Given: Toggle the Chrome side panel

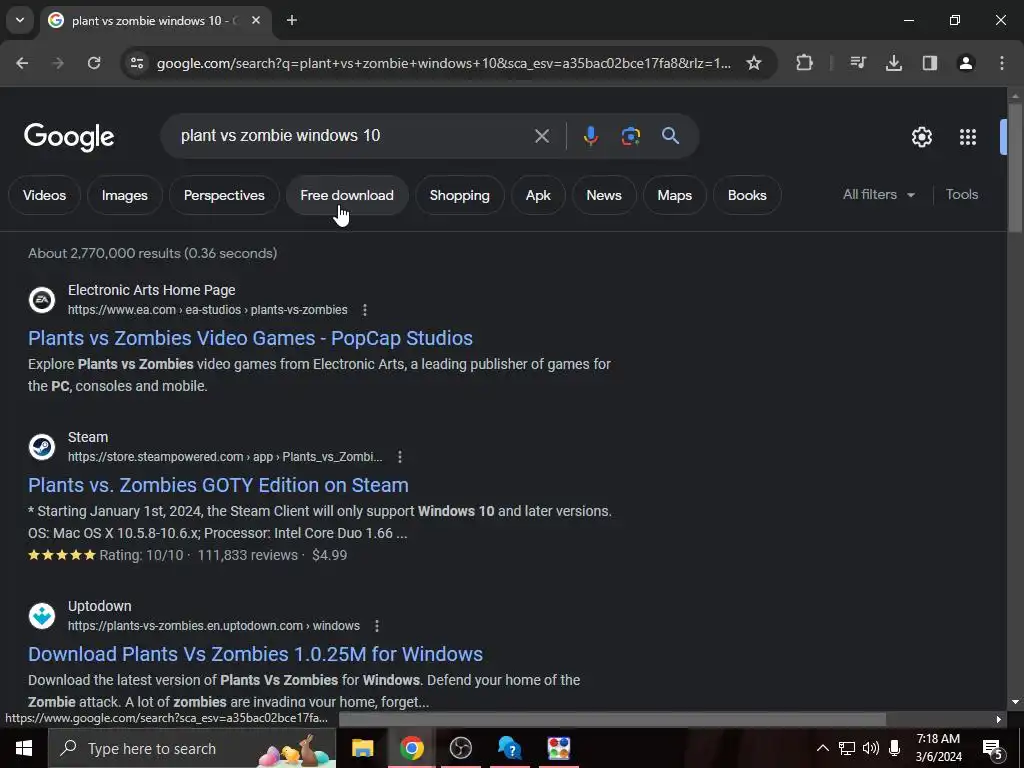Looking at the screenshot, I should (x=930, y=63).
